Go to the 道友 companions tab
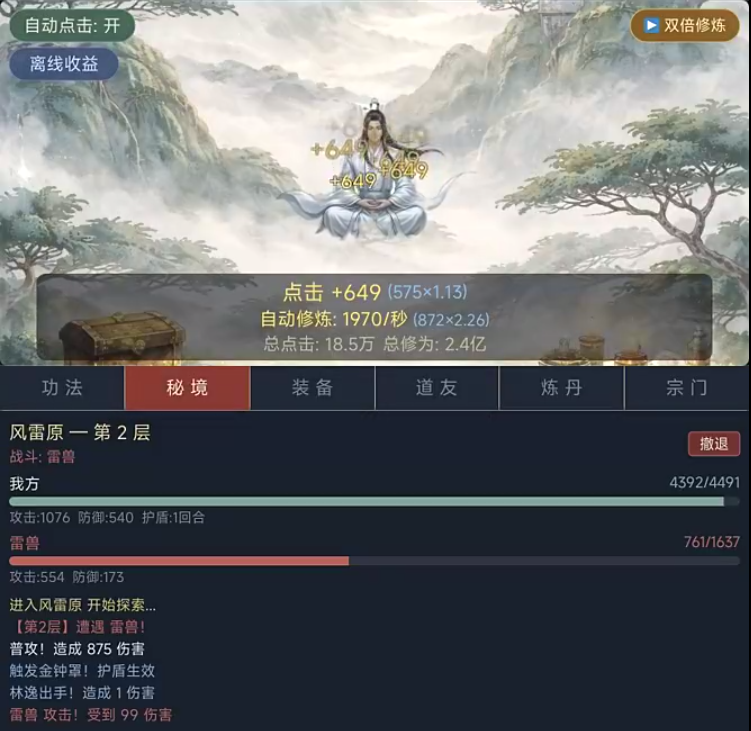This screenshot has height=731, width=751. (437, 388)
